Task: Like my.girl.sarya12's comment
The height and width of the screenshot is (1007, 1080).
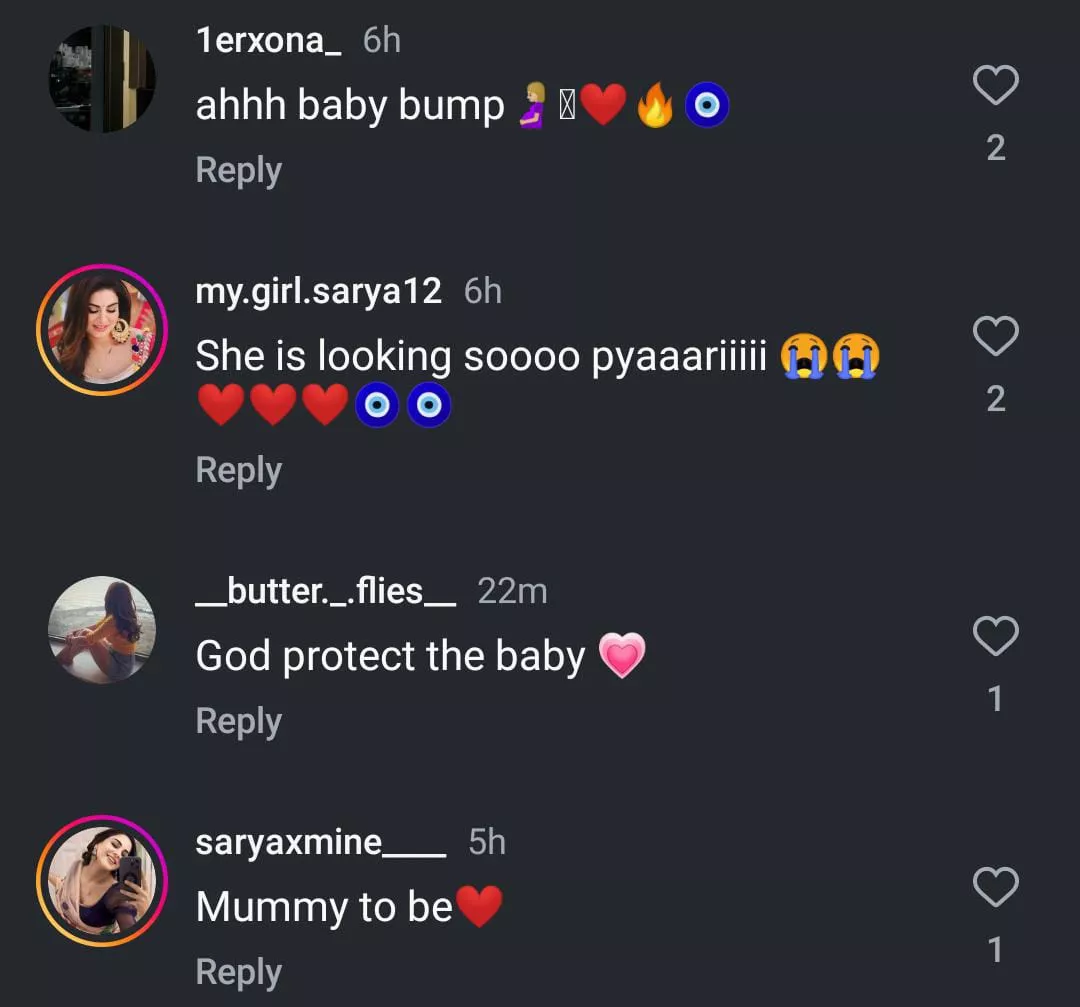Action: [x=995, y=337]
